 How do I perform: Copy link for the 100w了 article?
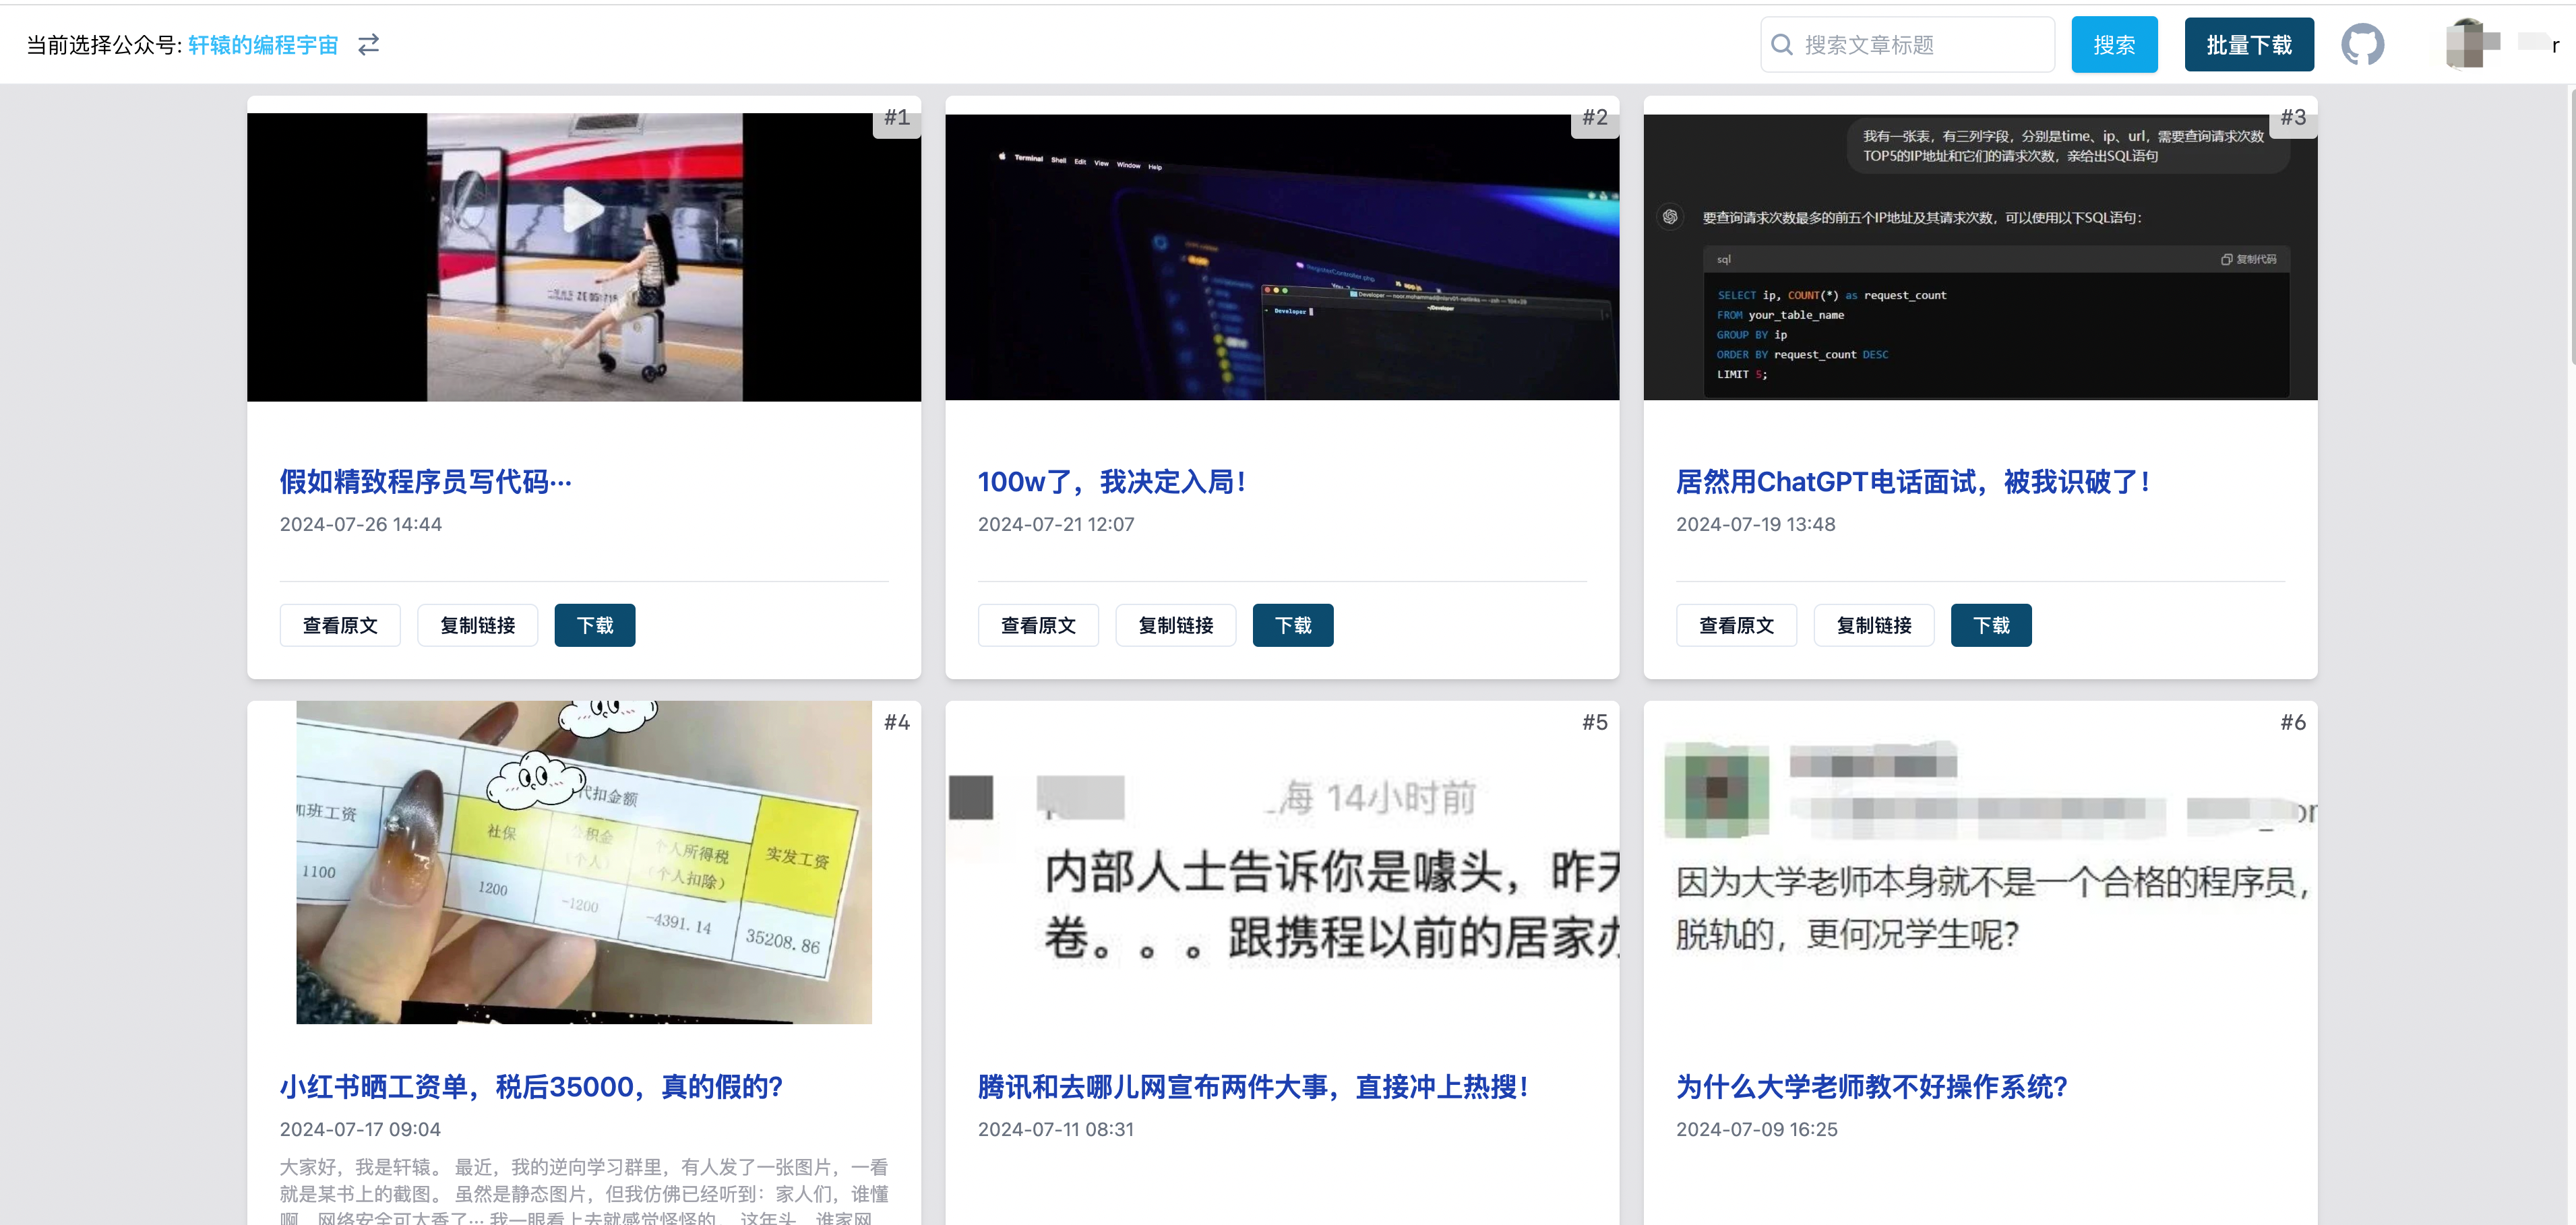pos(1175,625)
